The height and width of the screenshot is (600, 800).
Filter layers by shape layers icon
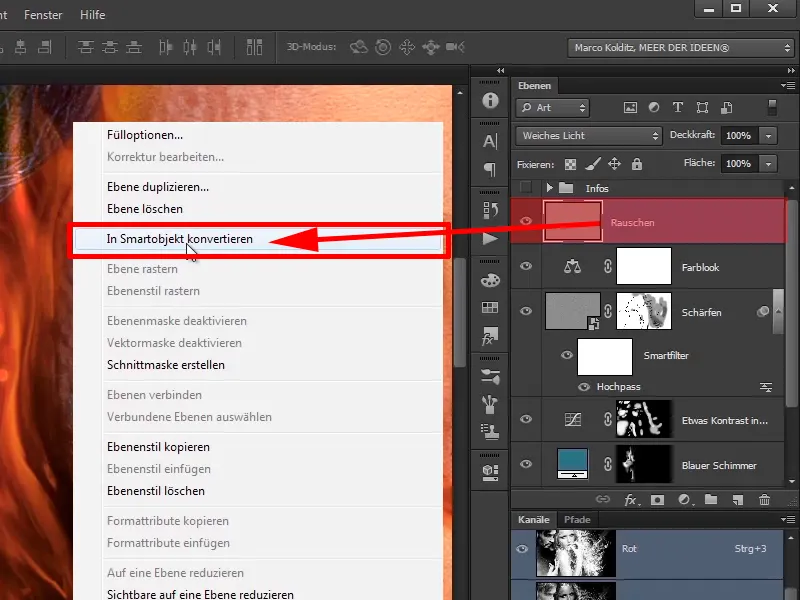[703, 108]
